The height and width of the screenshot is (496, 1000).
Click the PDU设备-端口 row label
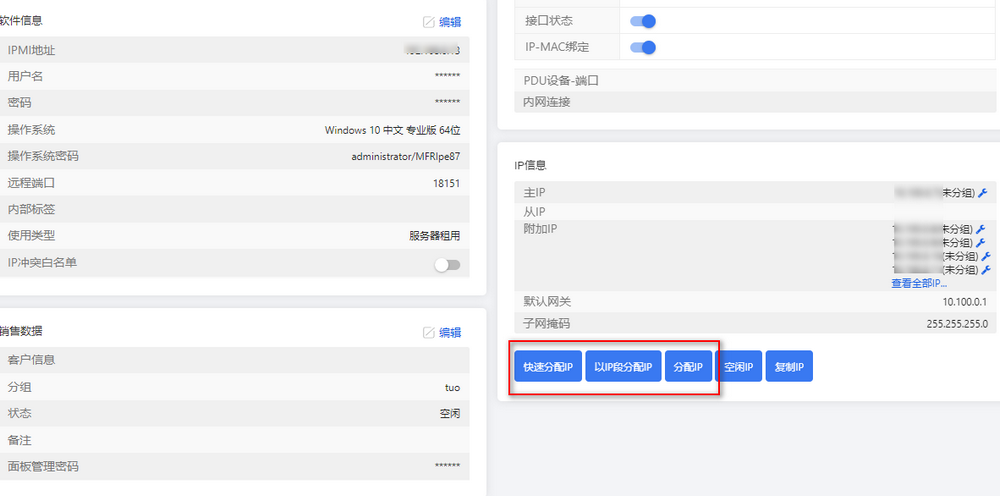561,81
